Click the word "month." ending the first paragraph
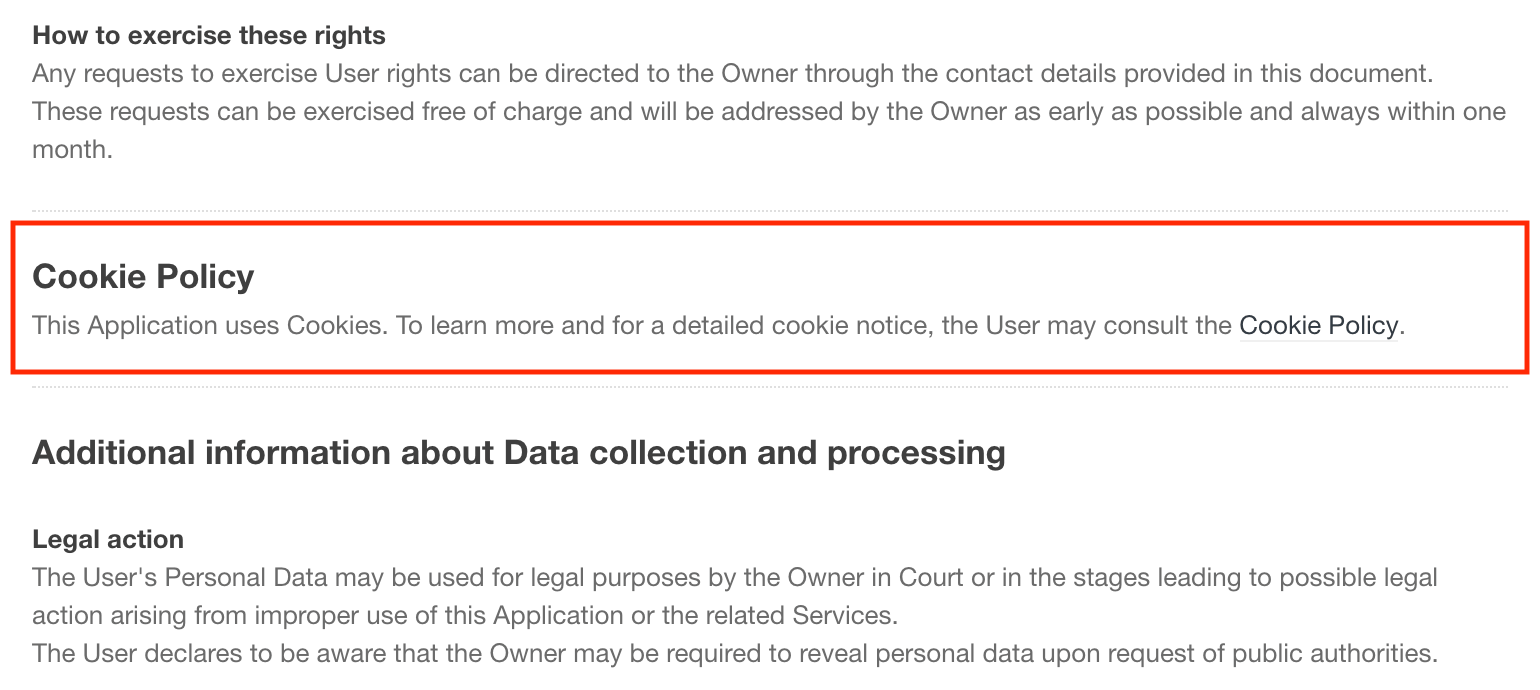Image resolution: width=1540 pixels, height=690 pixels. click(72, 149)
